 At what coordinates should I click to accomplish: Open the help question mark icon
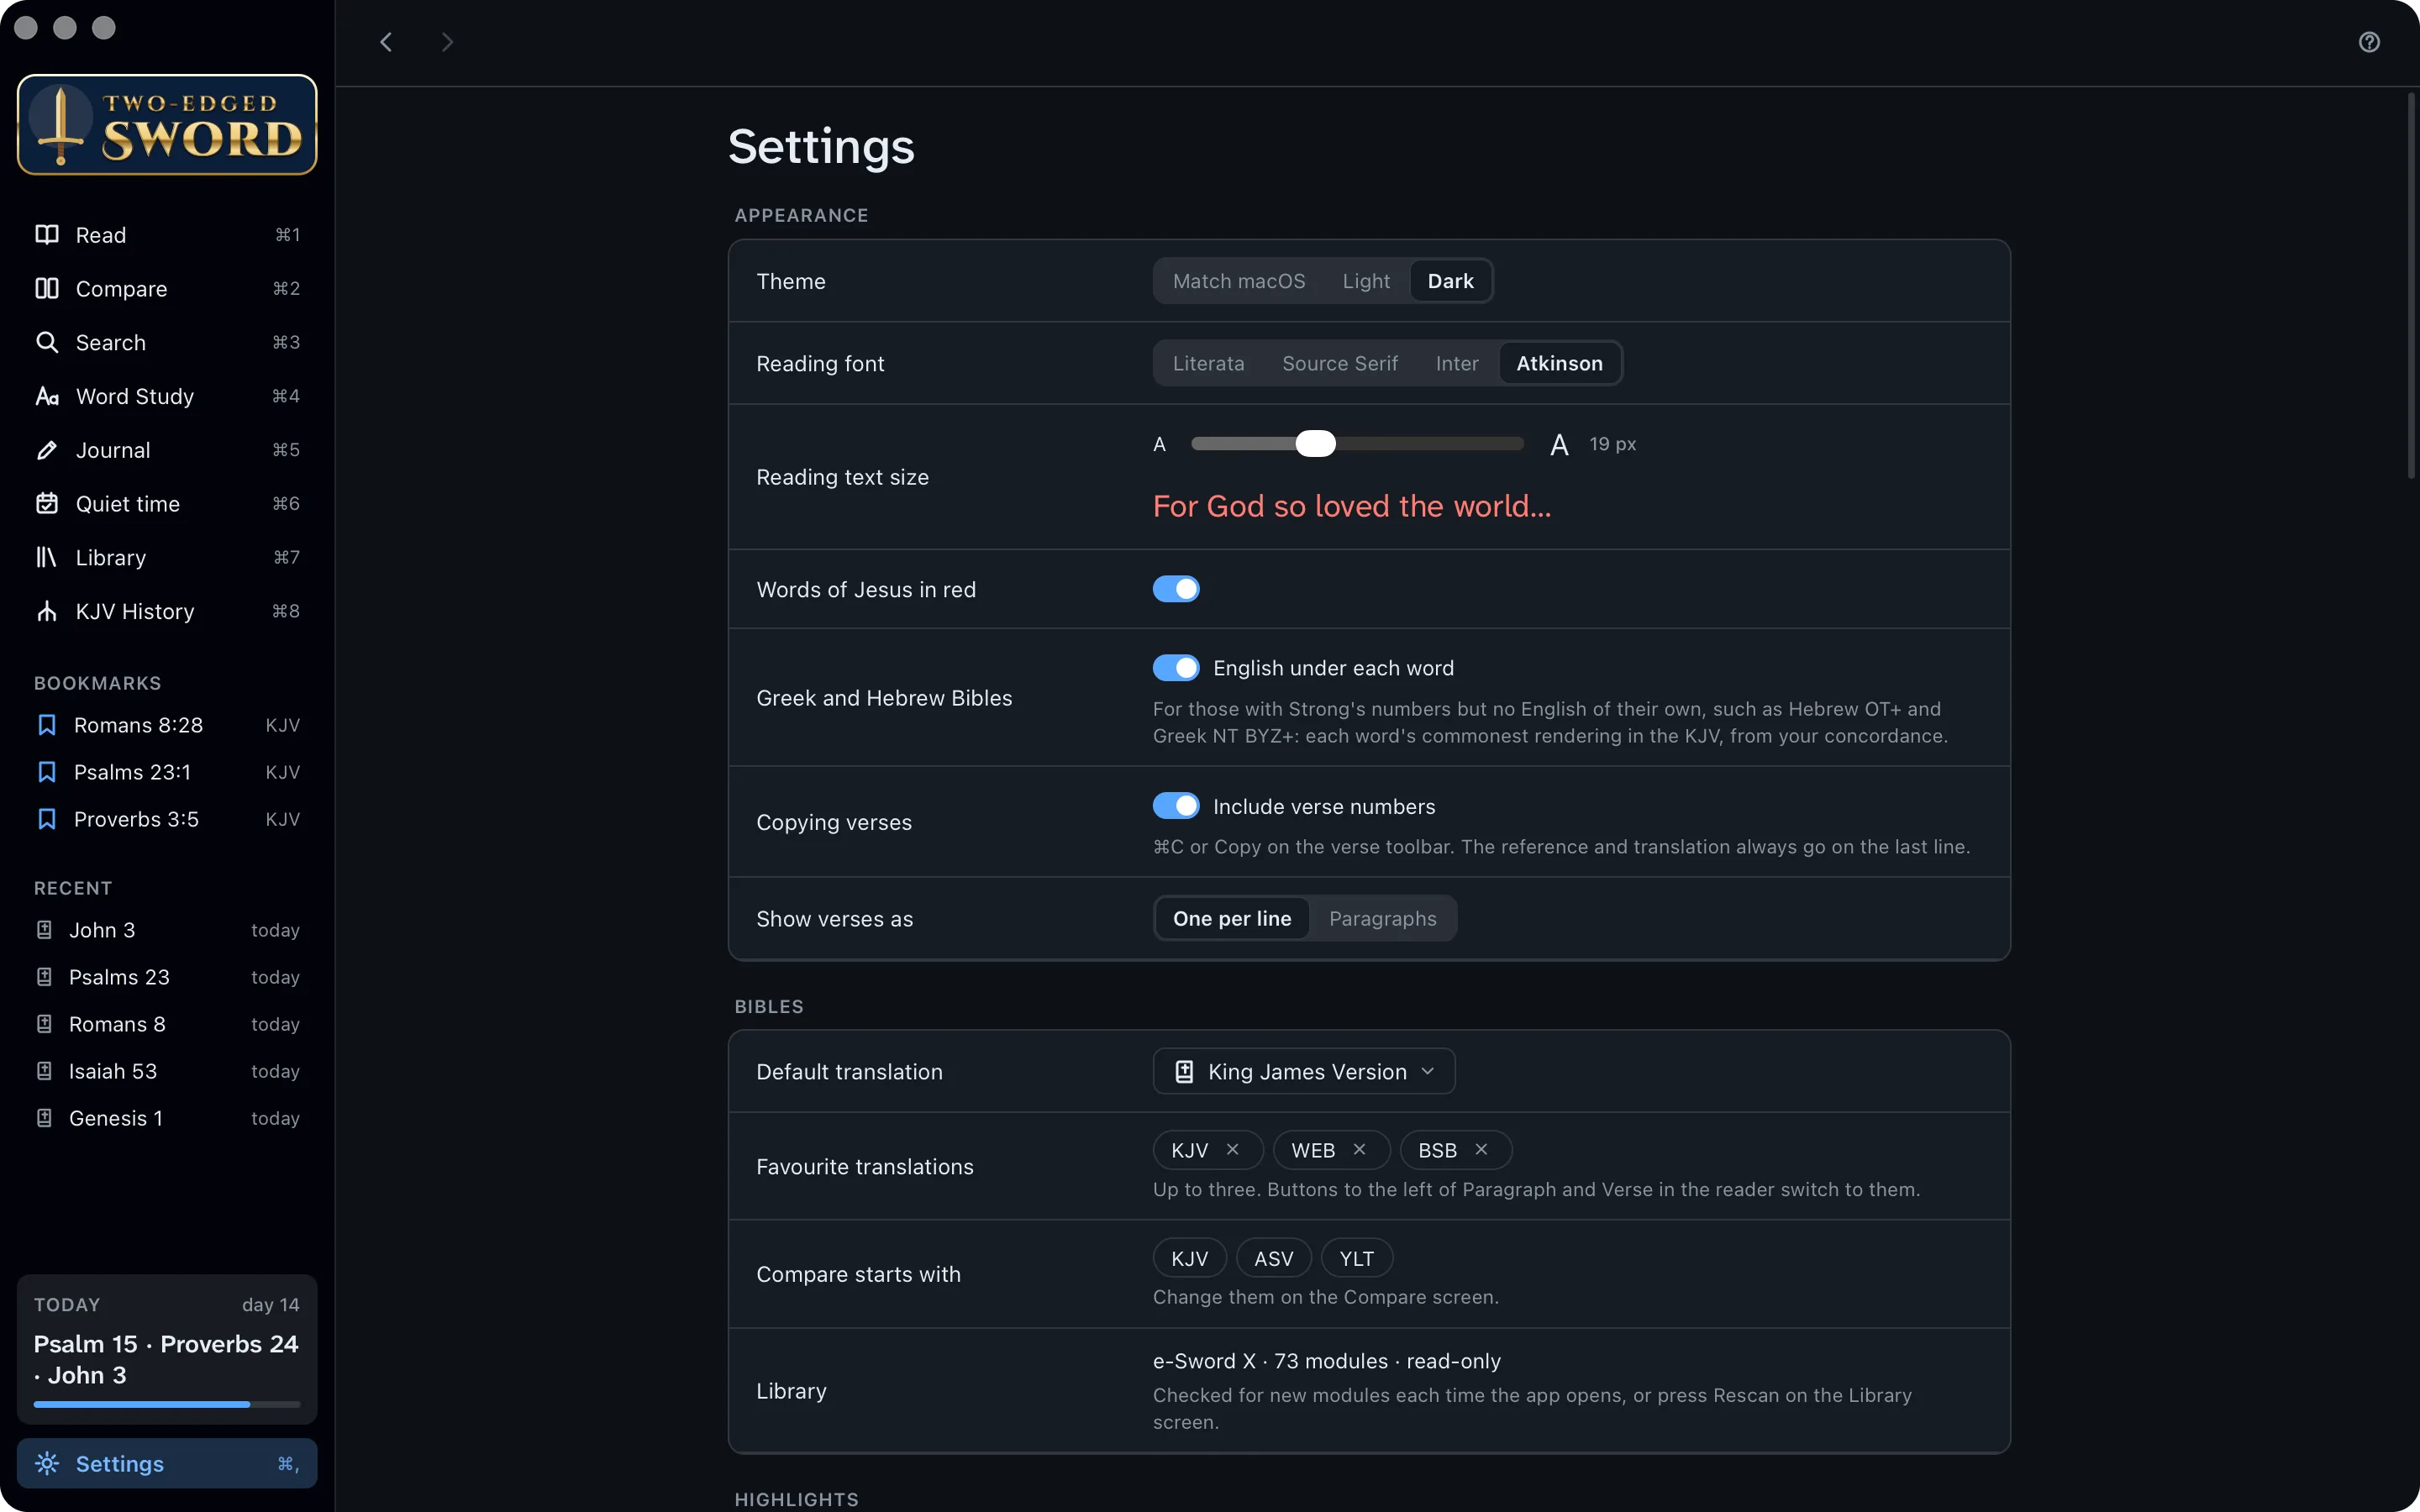tap(2369, 42)
